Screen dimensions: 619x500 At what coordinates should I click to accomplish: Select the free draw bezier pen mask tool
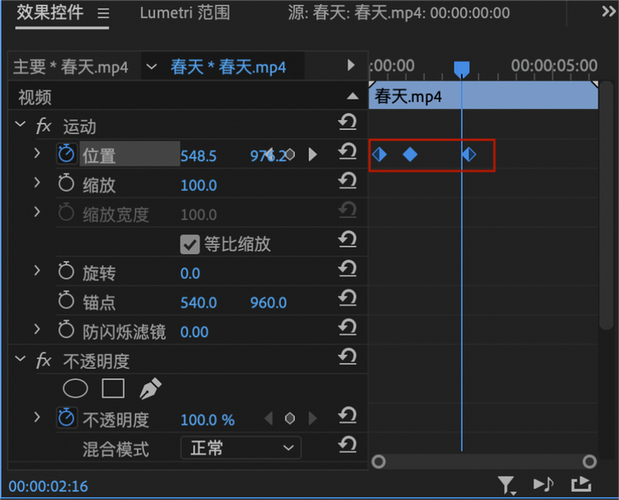coord(150,388)
